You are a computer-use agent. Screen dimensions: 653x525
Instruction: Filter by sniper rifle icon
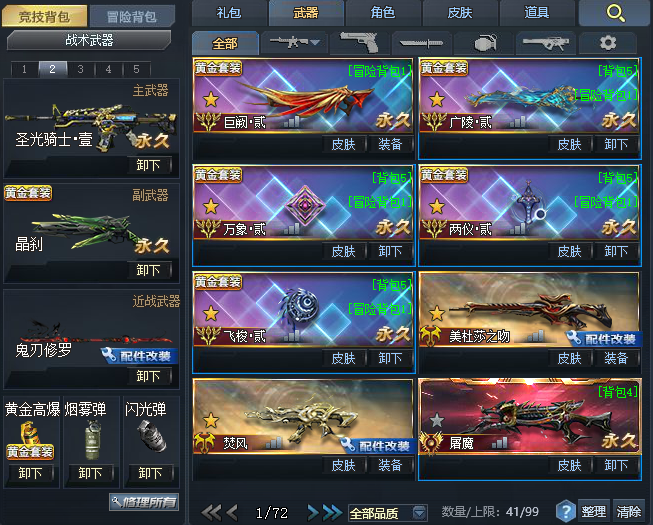546,42
